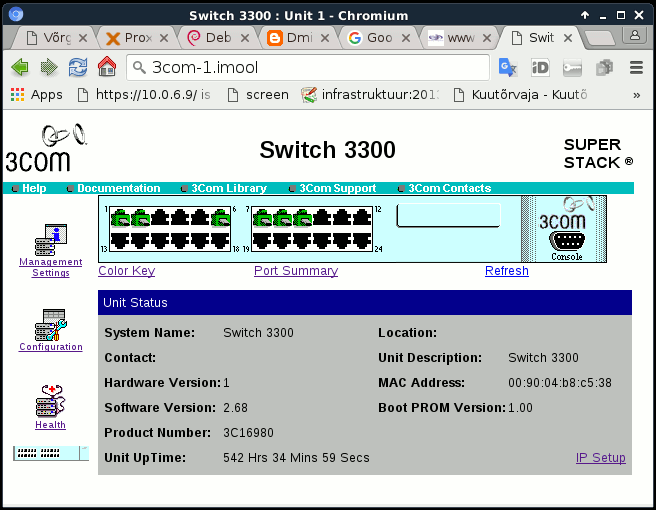
Task: Select port 8 on the switch
Action: point(282,218)
